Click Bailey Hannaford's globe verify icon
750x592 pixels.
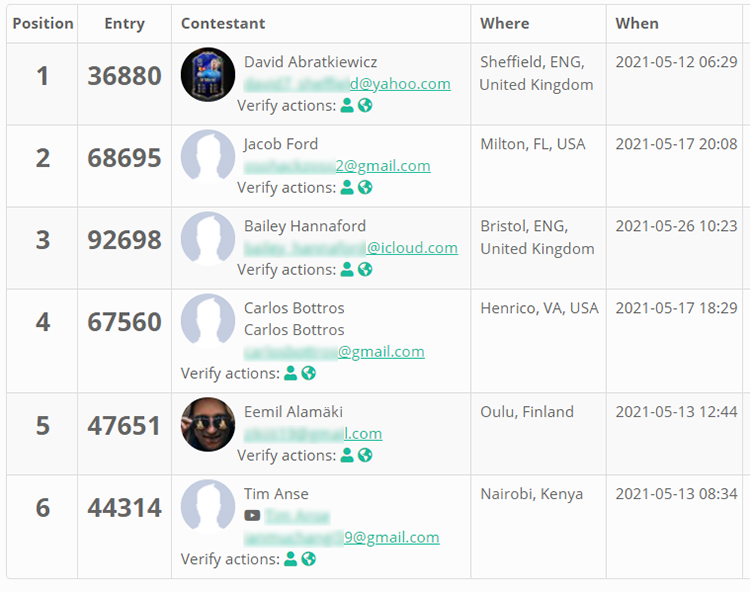365,270
